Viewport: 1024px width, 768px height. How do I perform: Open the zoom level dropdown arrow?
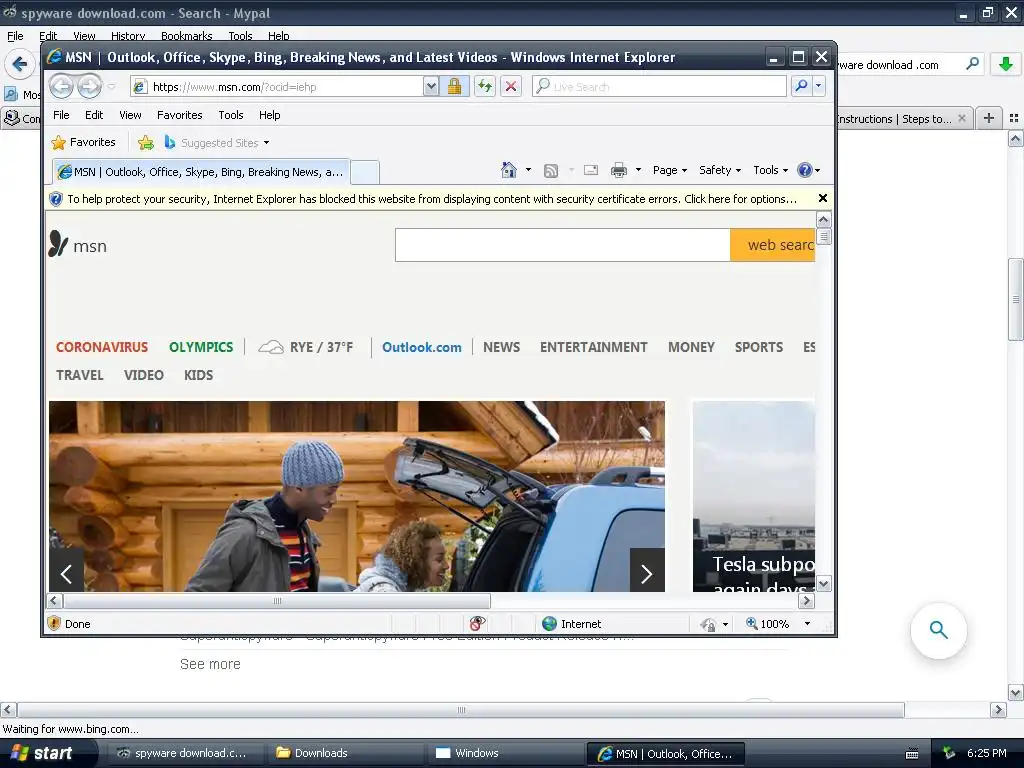pyautogui.click(x=807, y=624)
